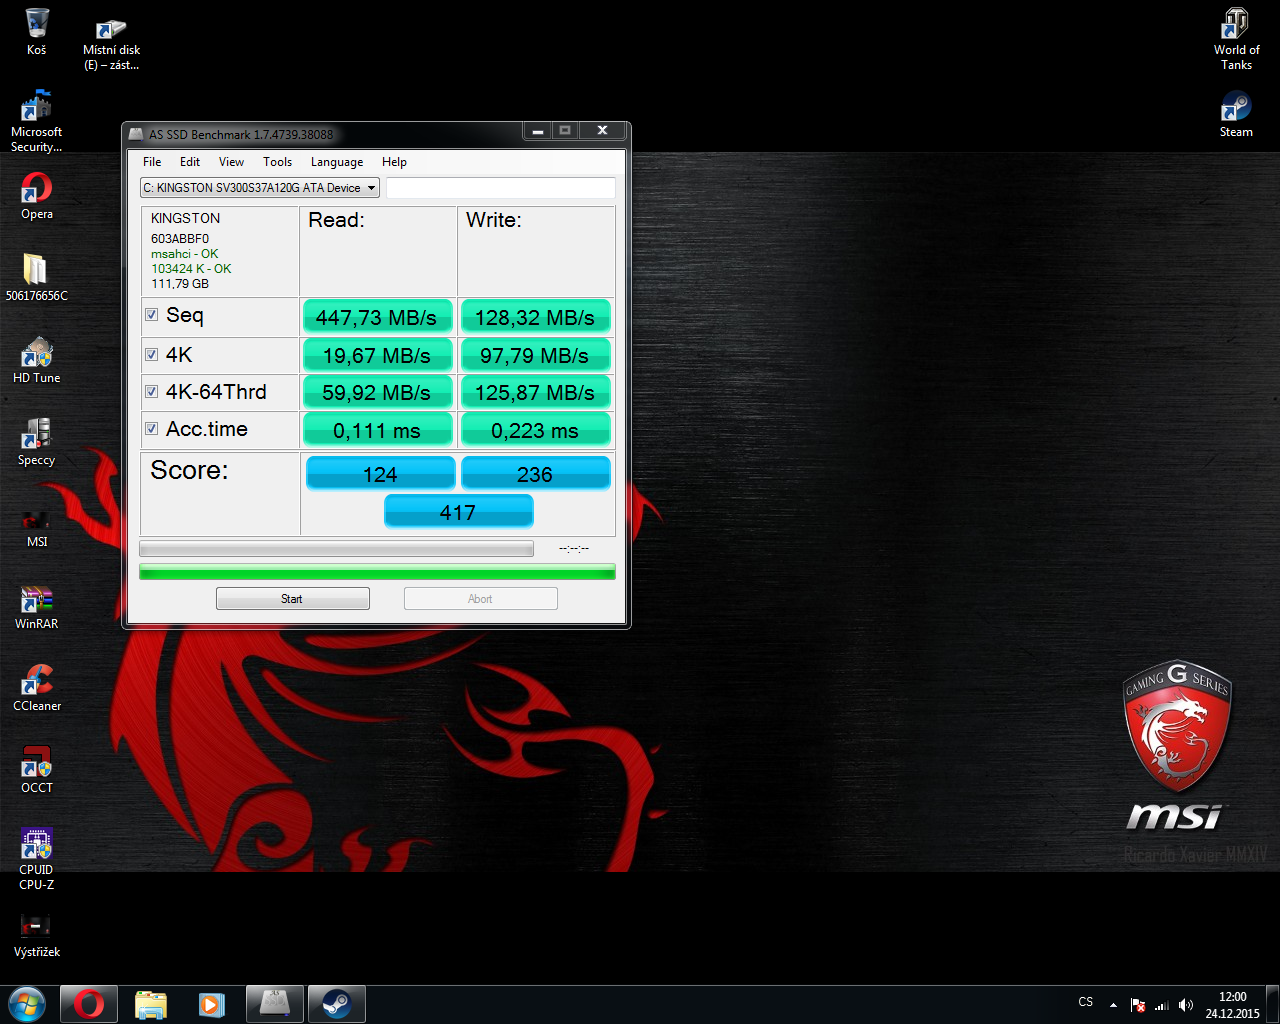The image size is (1280, 1024).
Task: Launch CCleaner desktop shortcut
Action: tap(37, 687)
